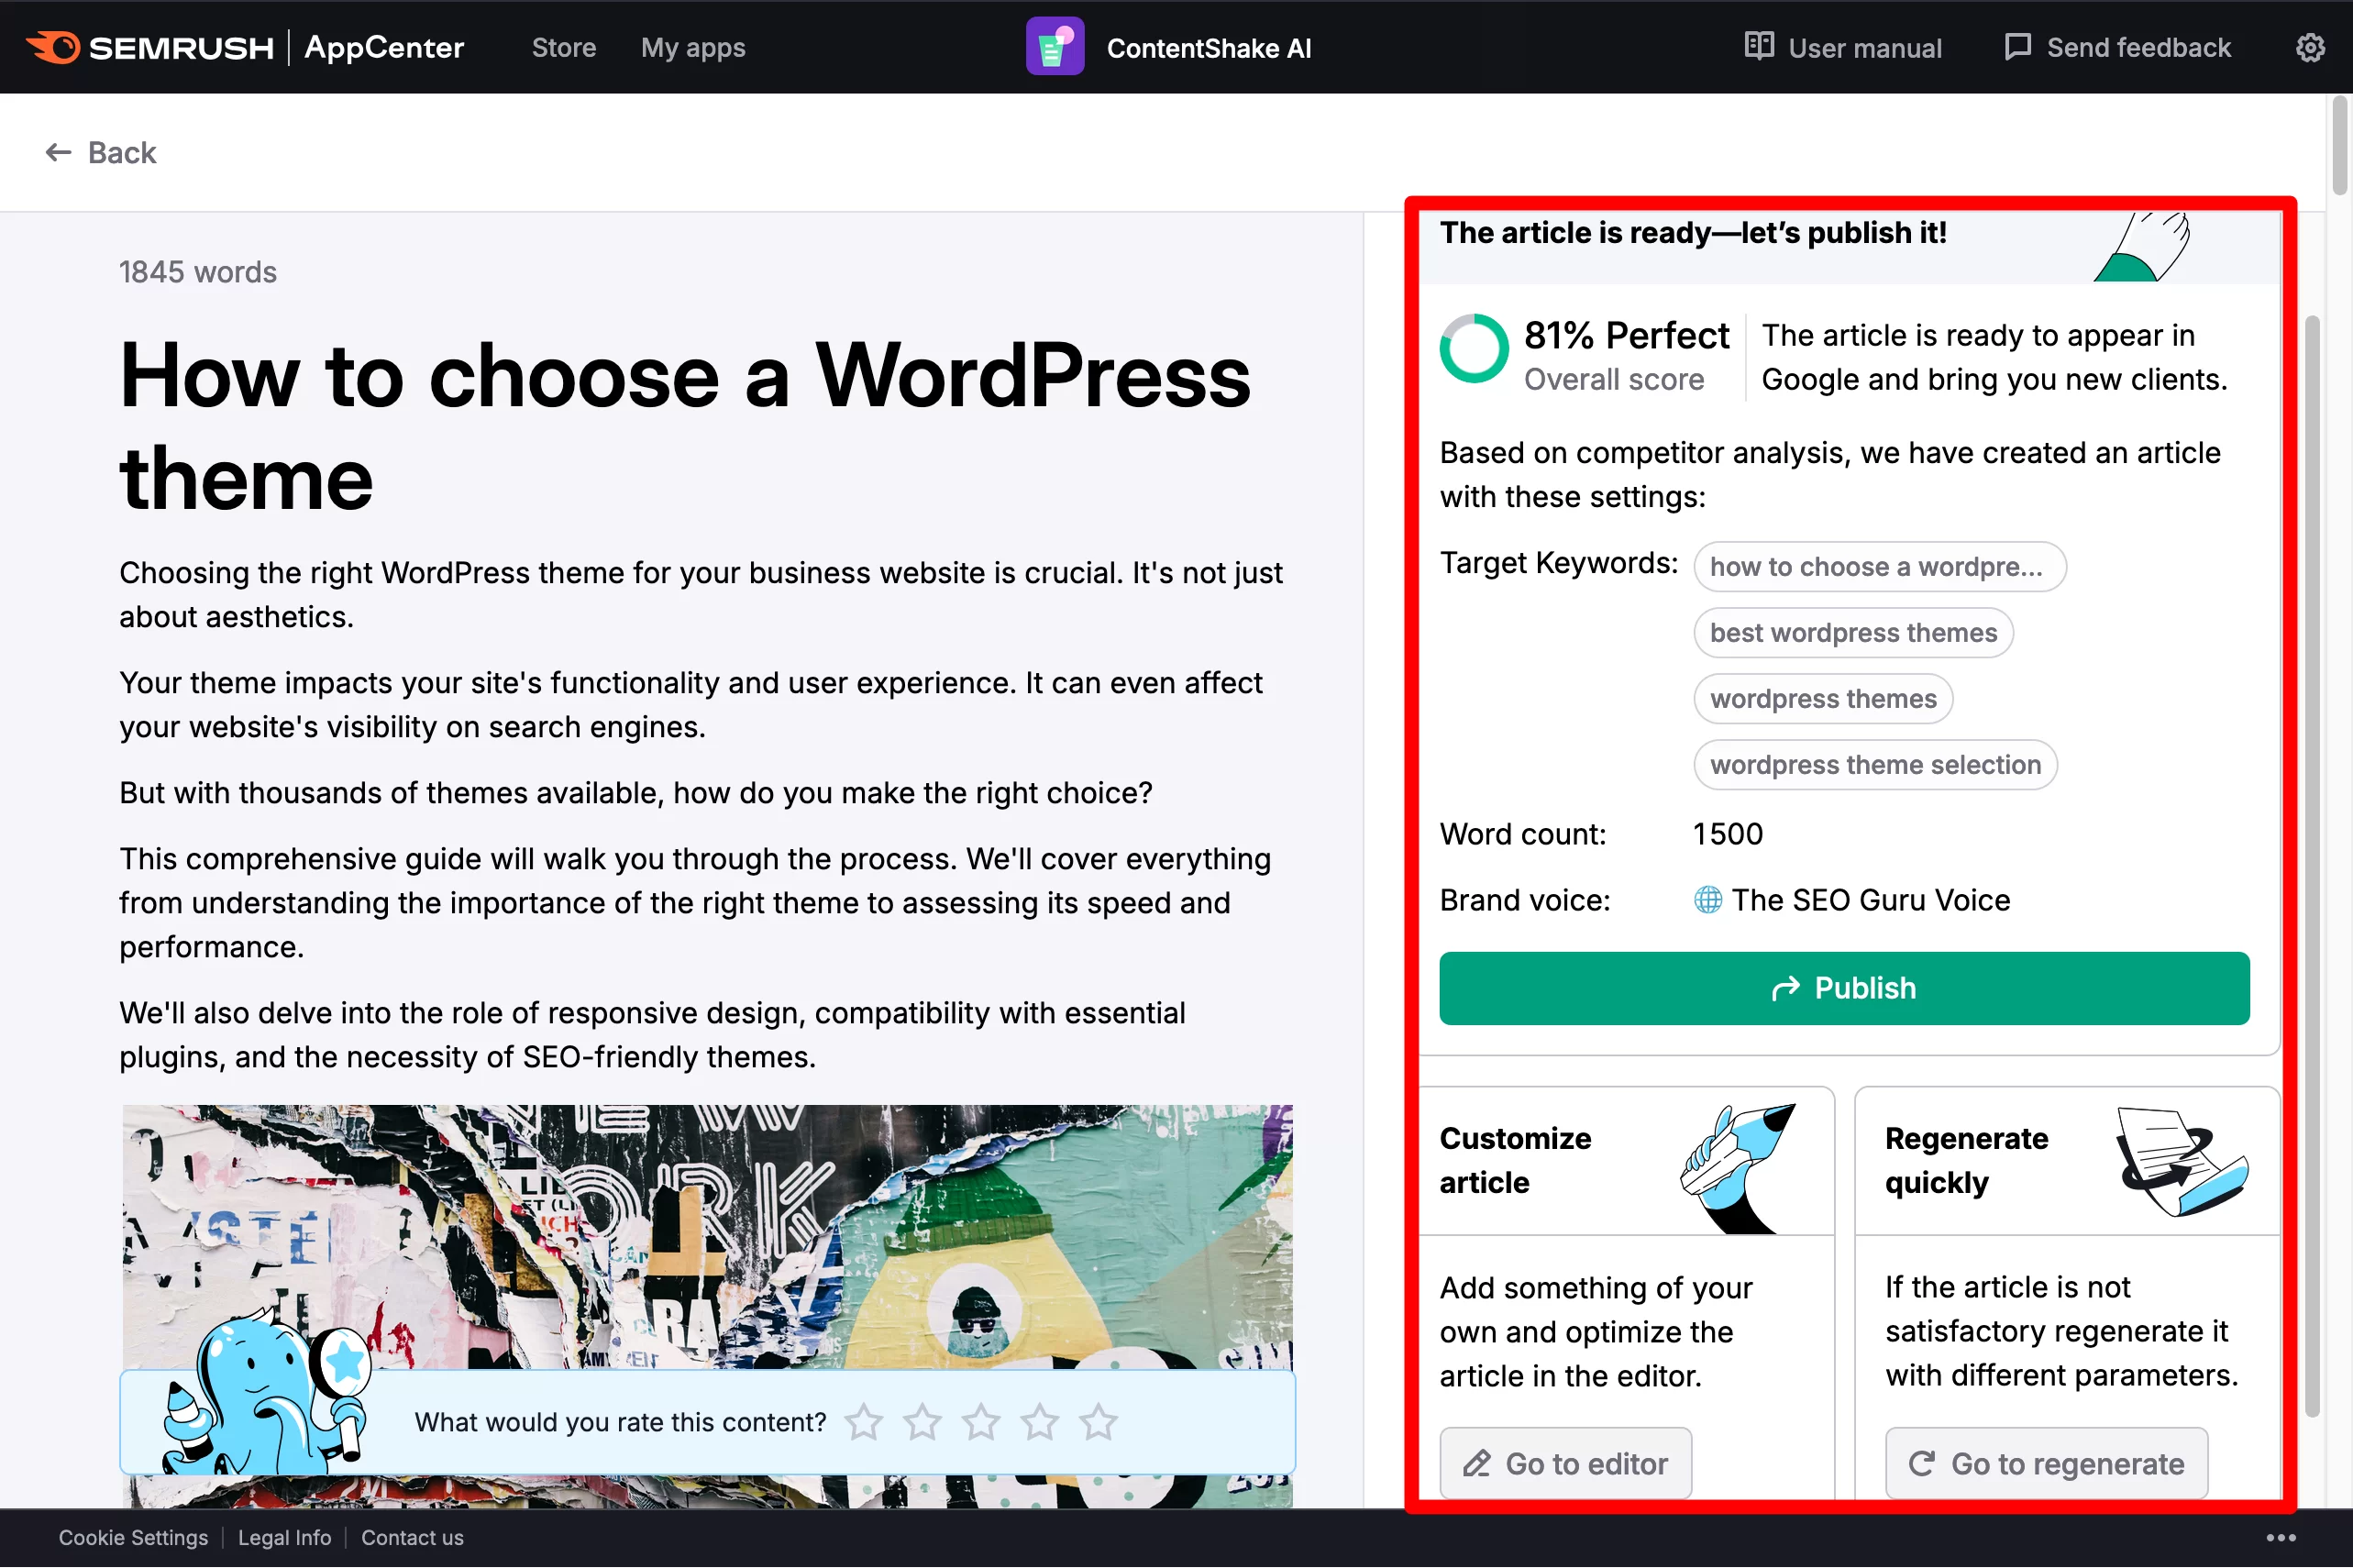Expand the 'best wordpress themes' keyword tag
Image resolution: width=2353 pixels, height=1568 pixels.
(1854, 632)
